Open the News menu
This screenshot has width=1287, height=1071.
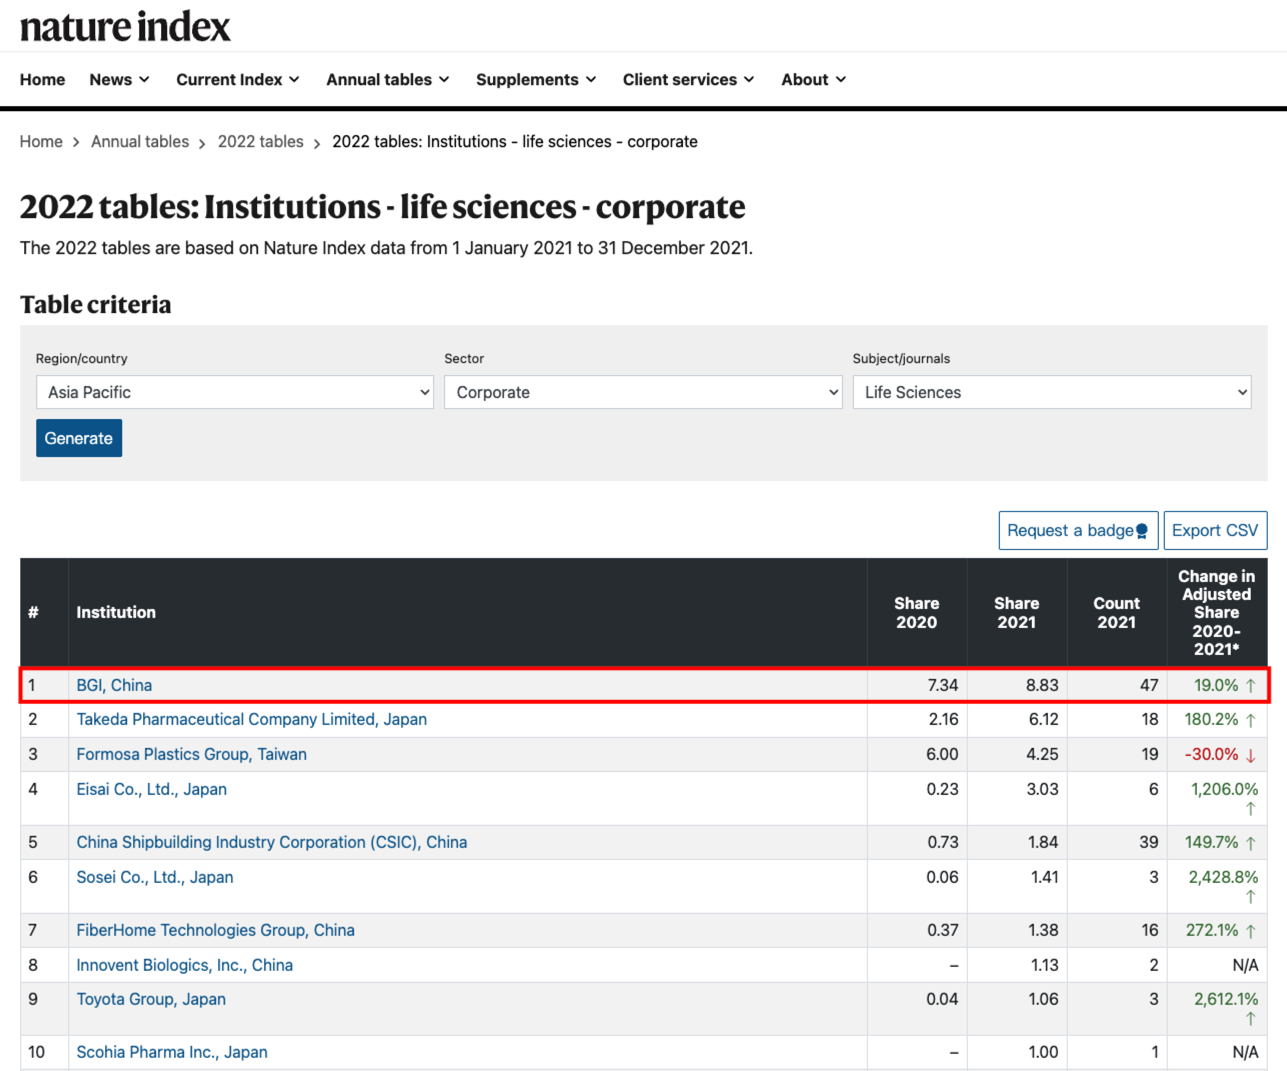(x=119, y=80)
